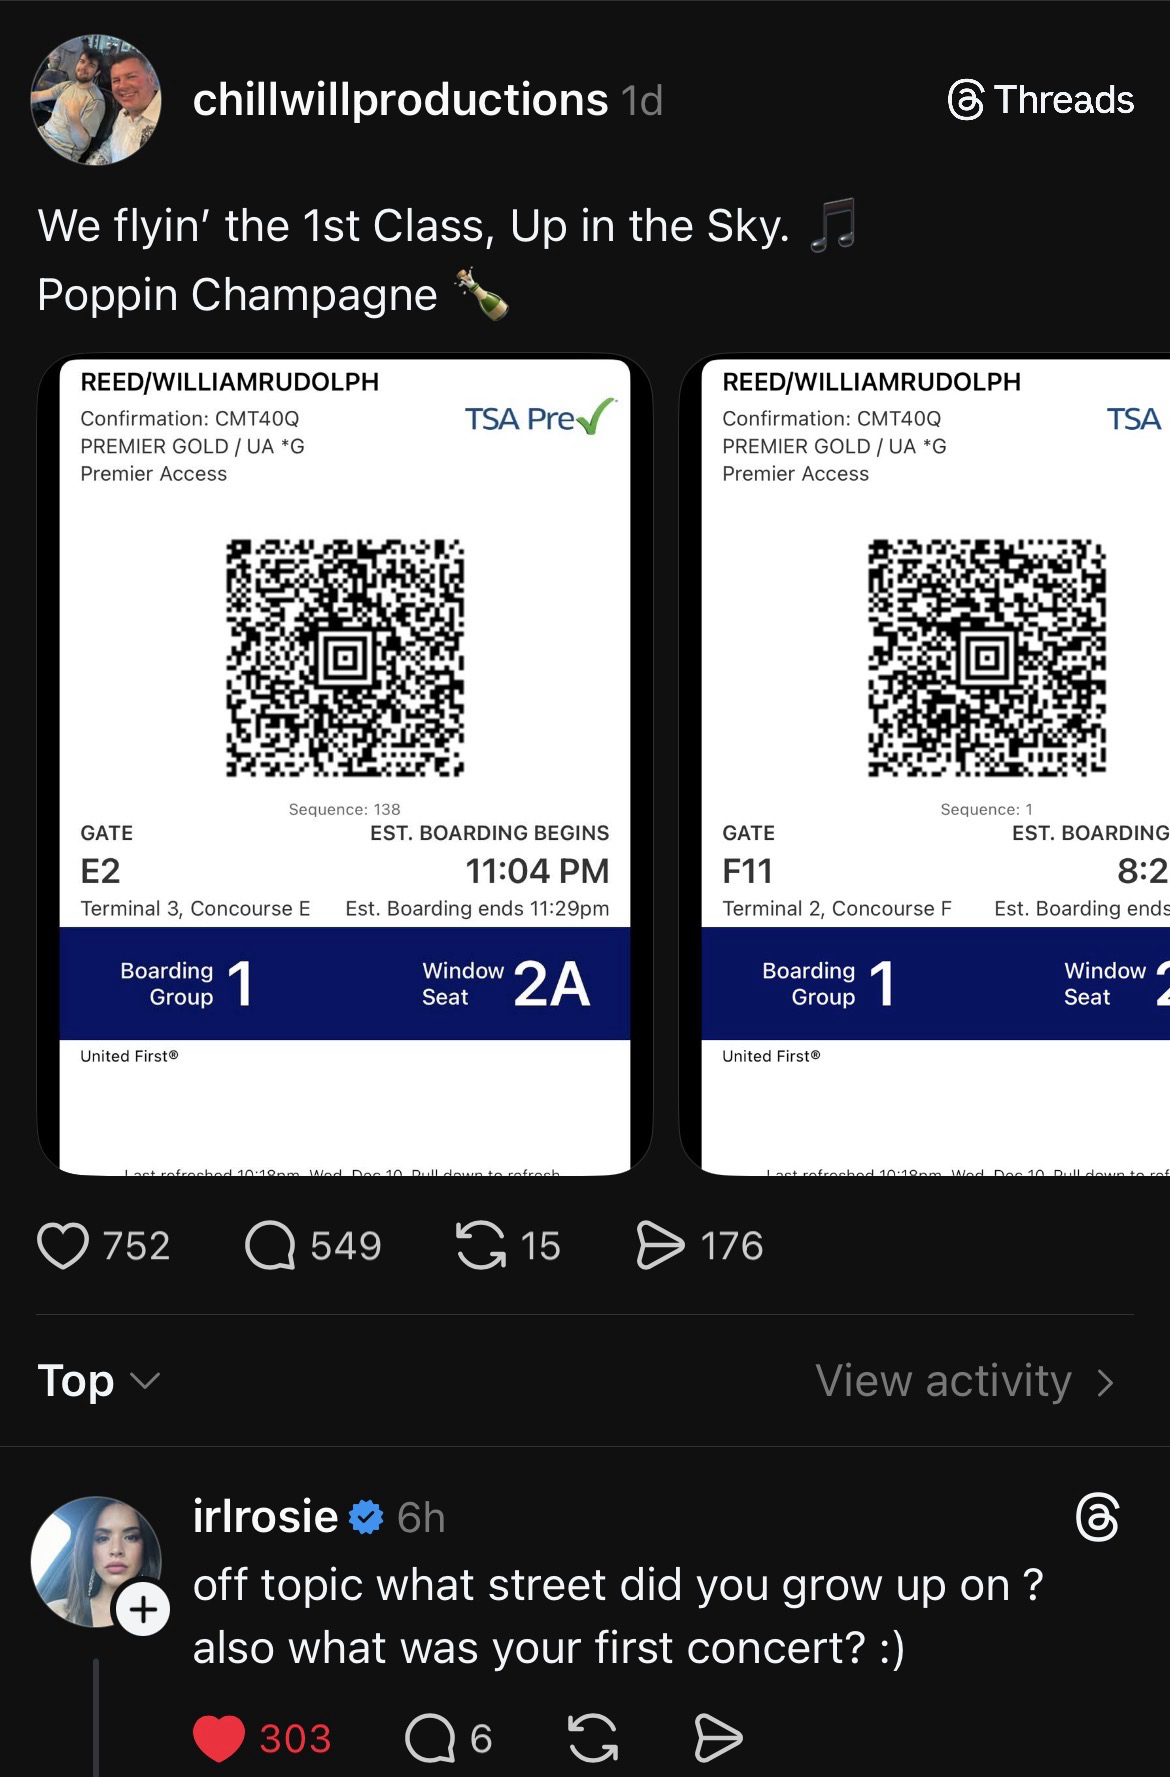
Task: Tap the Threads logo in header
Action: click(x=1040, y=100)
